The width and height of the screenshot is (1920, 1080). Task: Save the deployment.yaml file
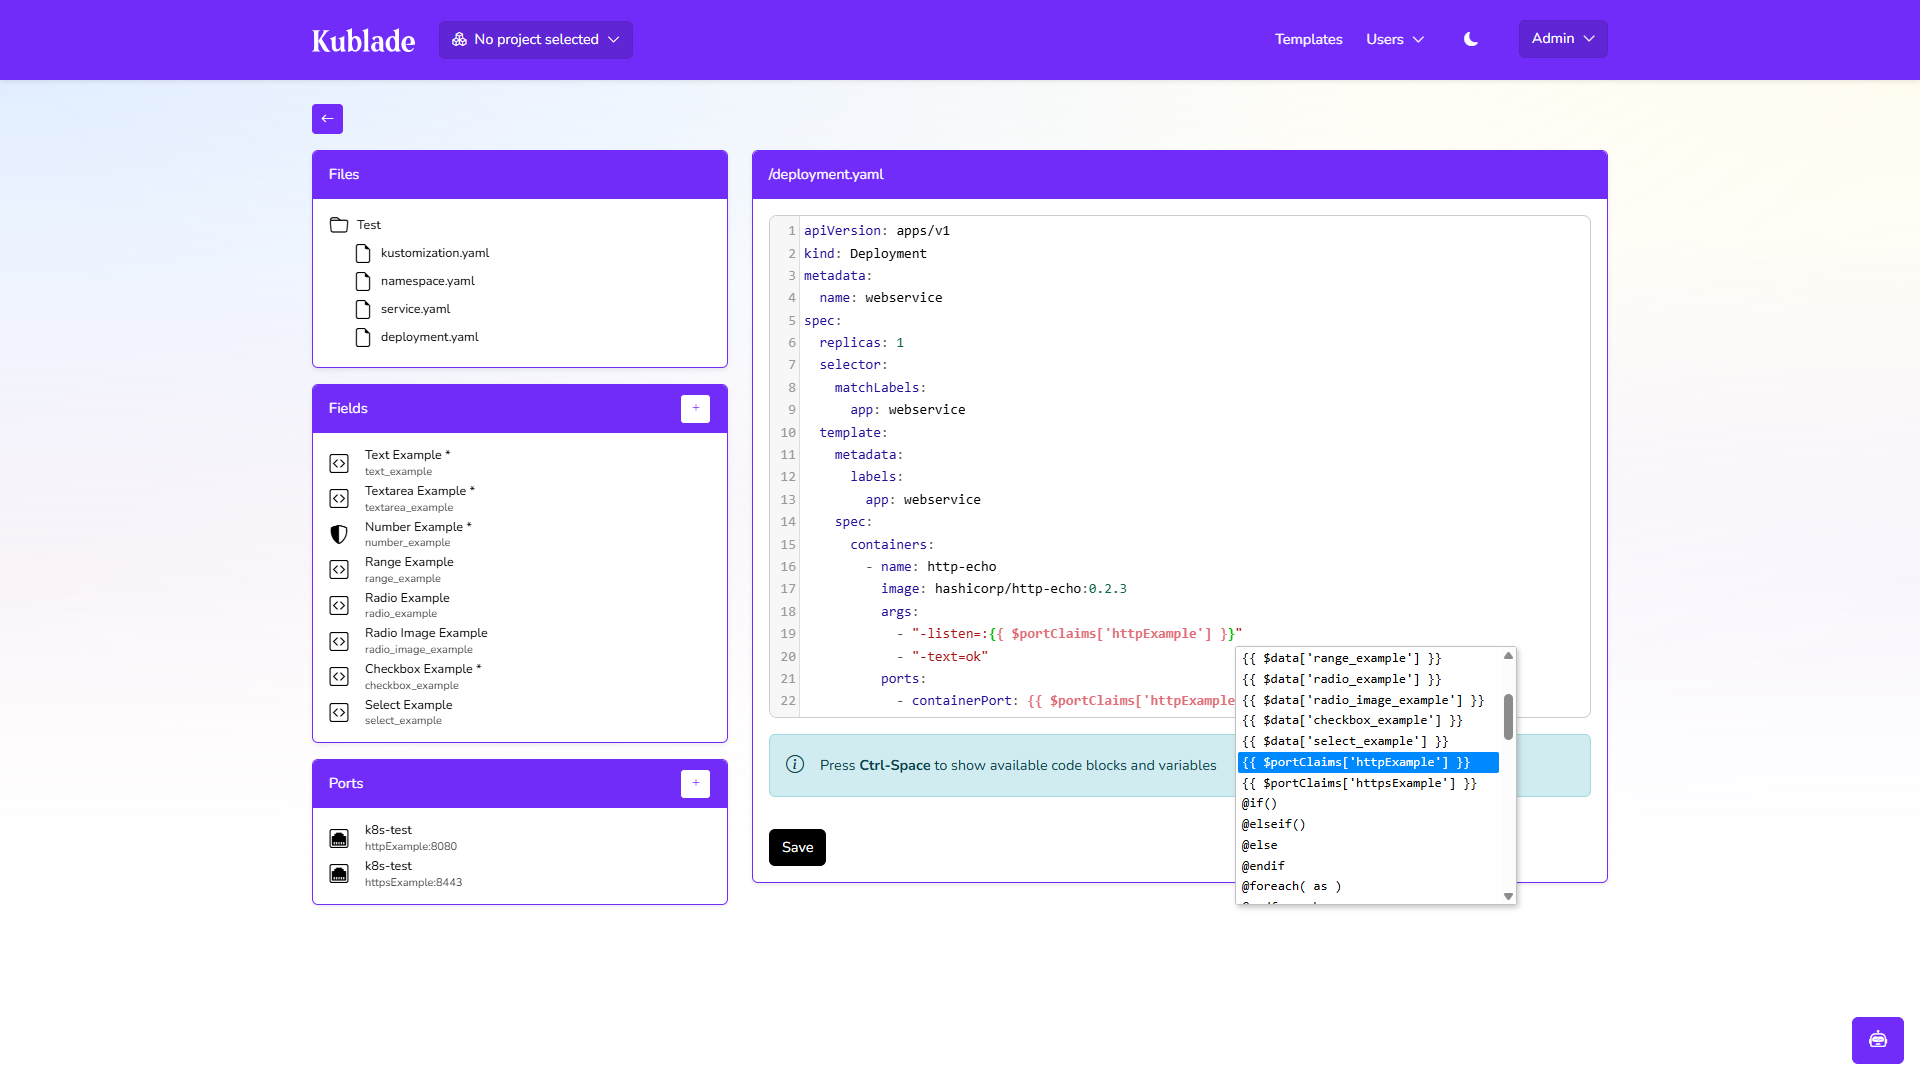797,847
